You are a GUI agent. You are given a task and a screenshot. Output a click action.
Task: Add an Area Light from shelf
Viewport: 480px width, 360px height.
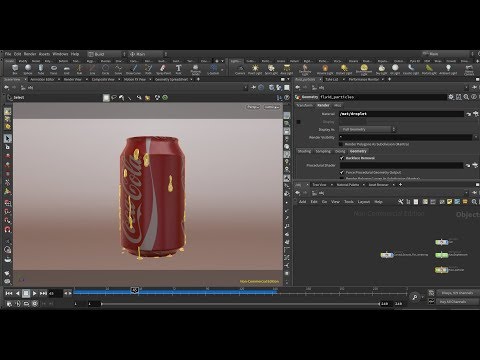click(x=286, y=69)
